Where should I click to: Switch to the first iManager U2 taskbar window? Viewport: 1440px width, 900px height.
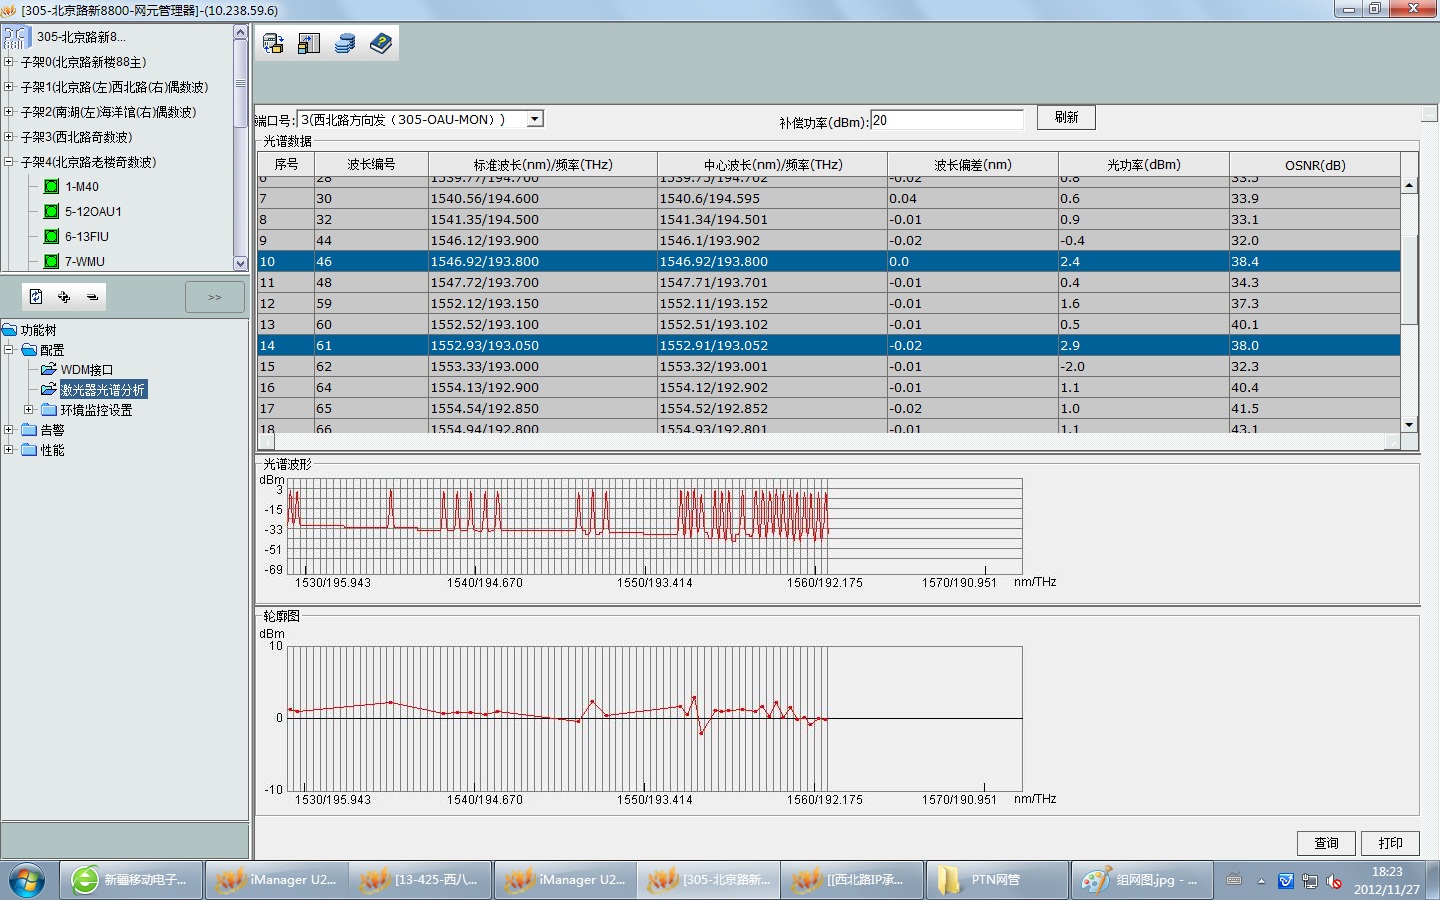[x=275, y=880]
